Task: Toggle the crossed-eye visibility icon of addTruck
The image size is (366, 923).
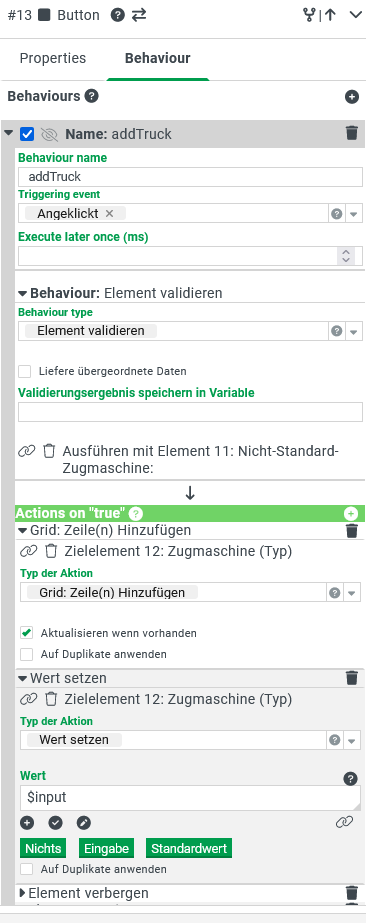Action: coord(49,135)
